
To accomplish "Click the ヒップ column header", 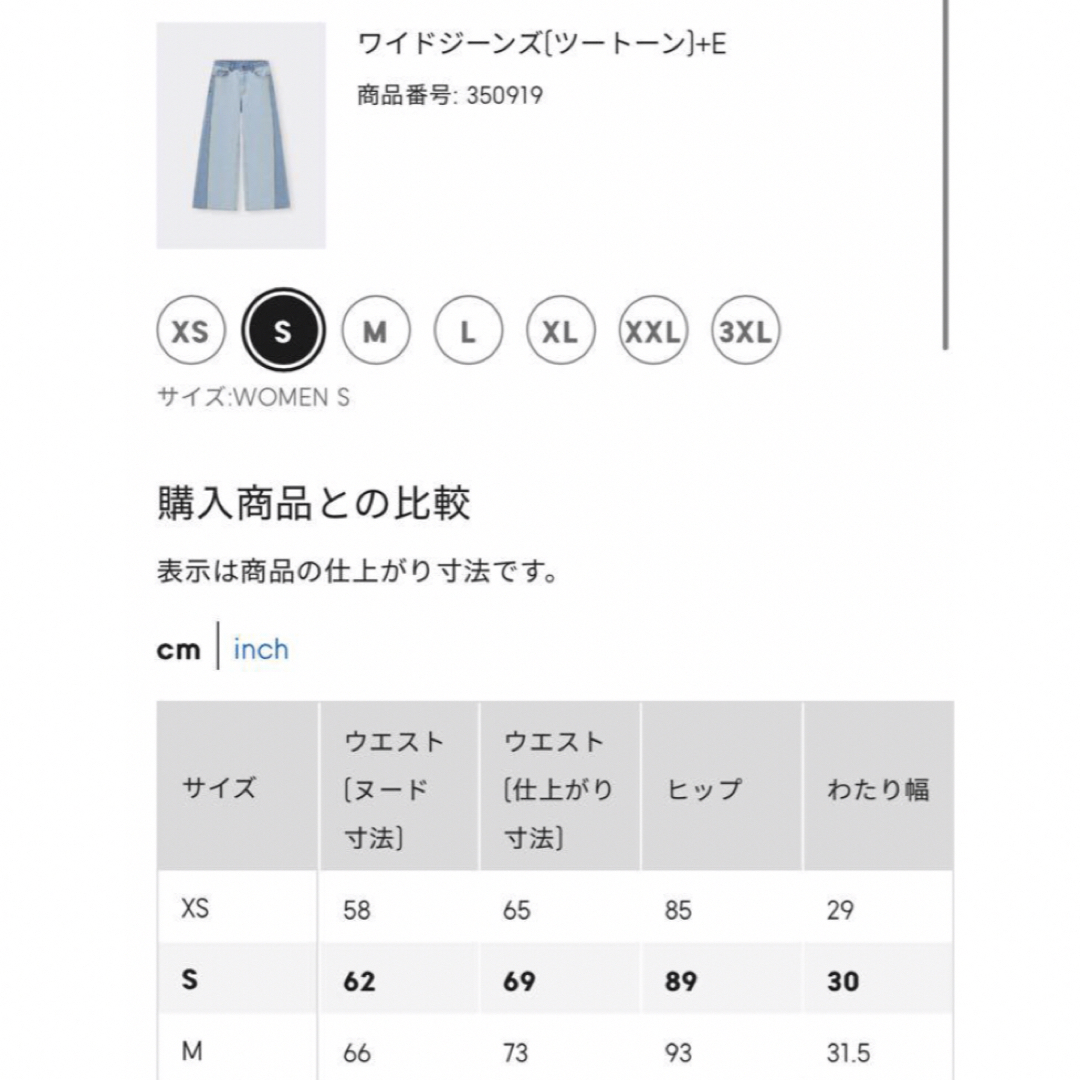I will click(721, 787).
